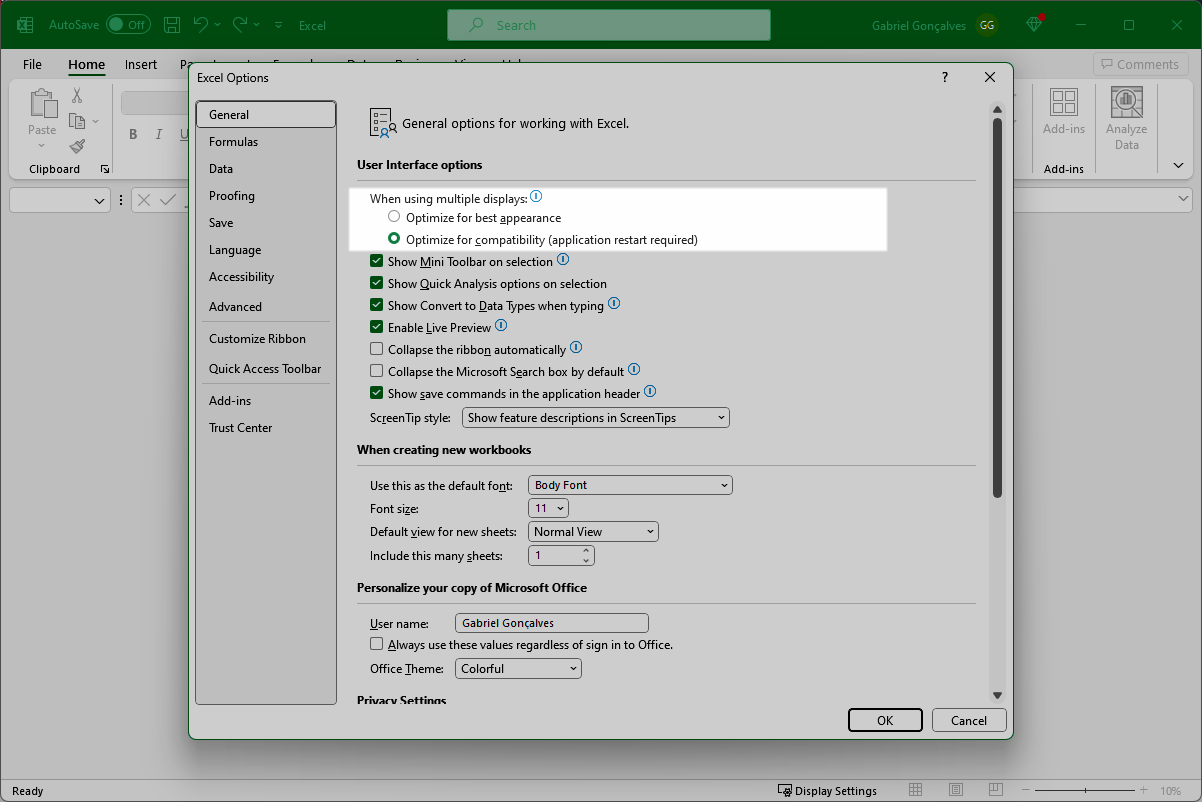The image size is (1202, 802).
Task: Click the cancel X icon in formula bar
Action: [x=144, y=200]
